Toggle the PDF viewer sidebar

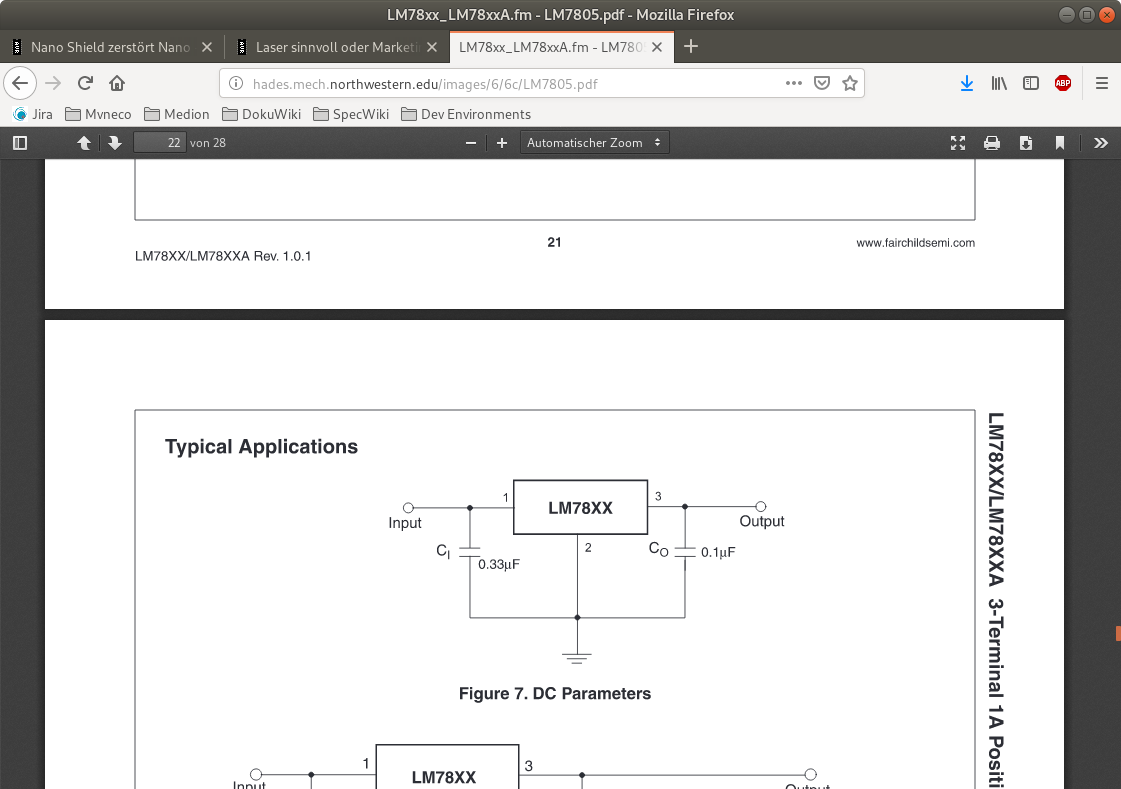(20, 143)
